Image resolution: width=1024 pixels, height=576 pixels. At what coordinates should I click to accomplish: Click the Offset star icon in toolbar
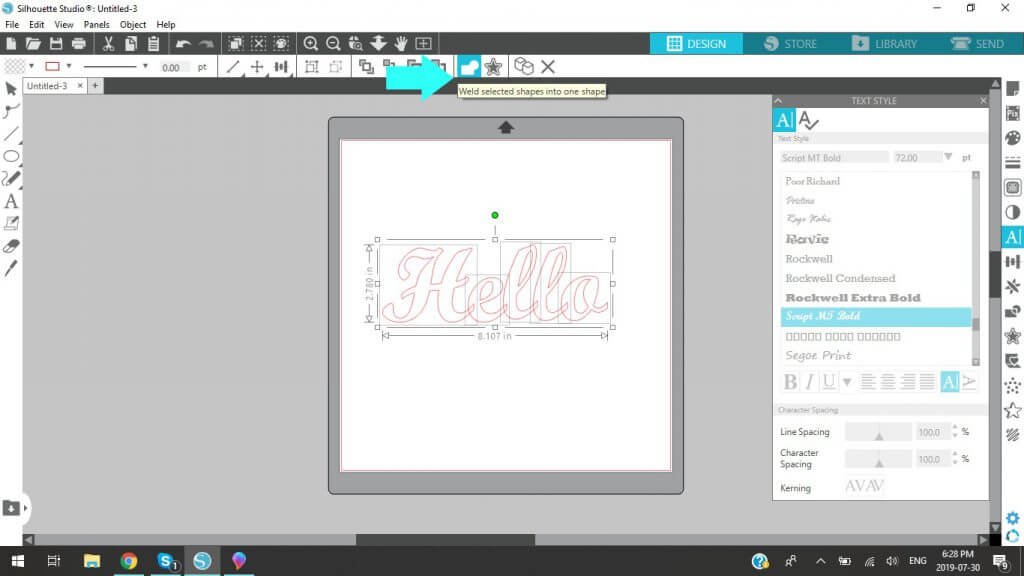[x=493, y=66]
